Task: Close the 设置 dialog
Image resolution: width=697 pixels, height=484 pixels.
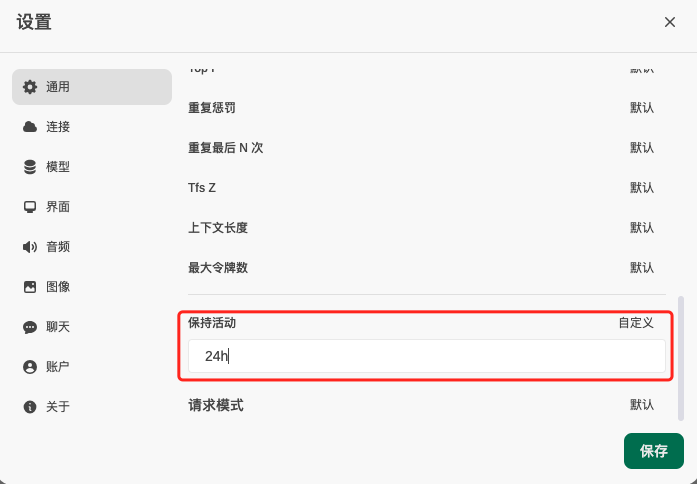Action: (x=670, y=22)
